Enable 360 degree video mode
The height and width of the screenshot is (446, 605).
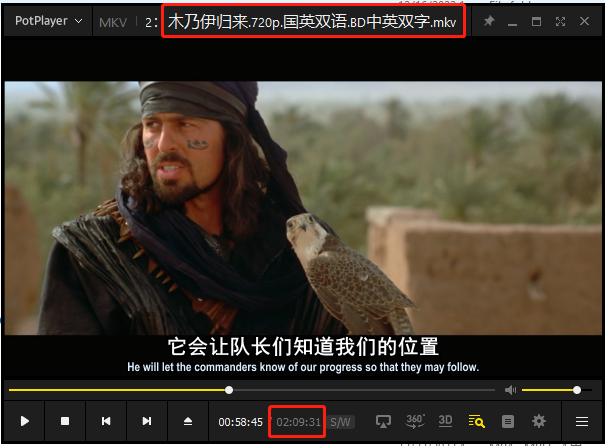pyautogui.click(x=415, y=421)
